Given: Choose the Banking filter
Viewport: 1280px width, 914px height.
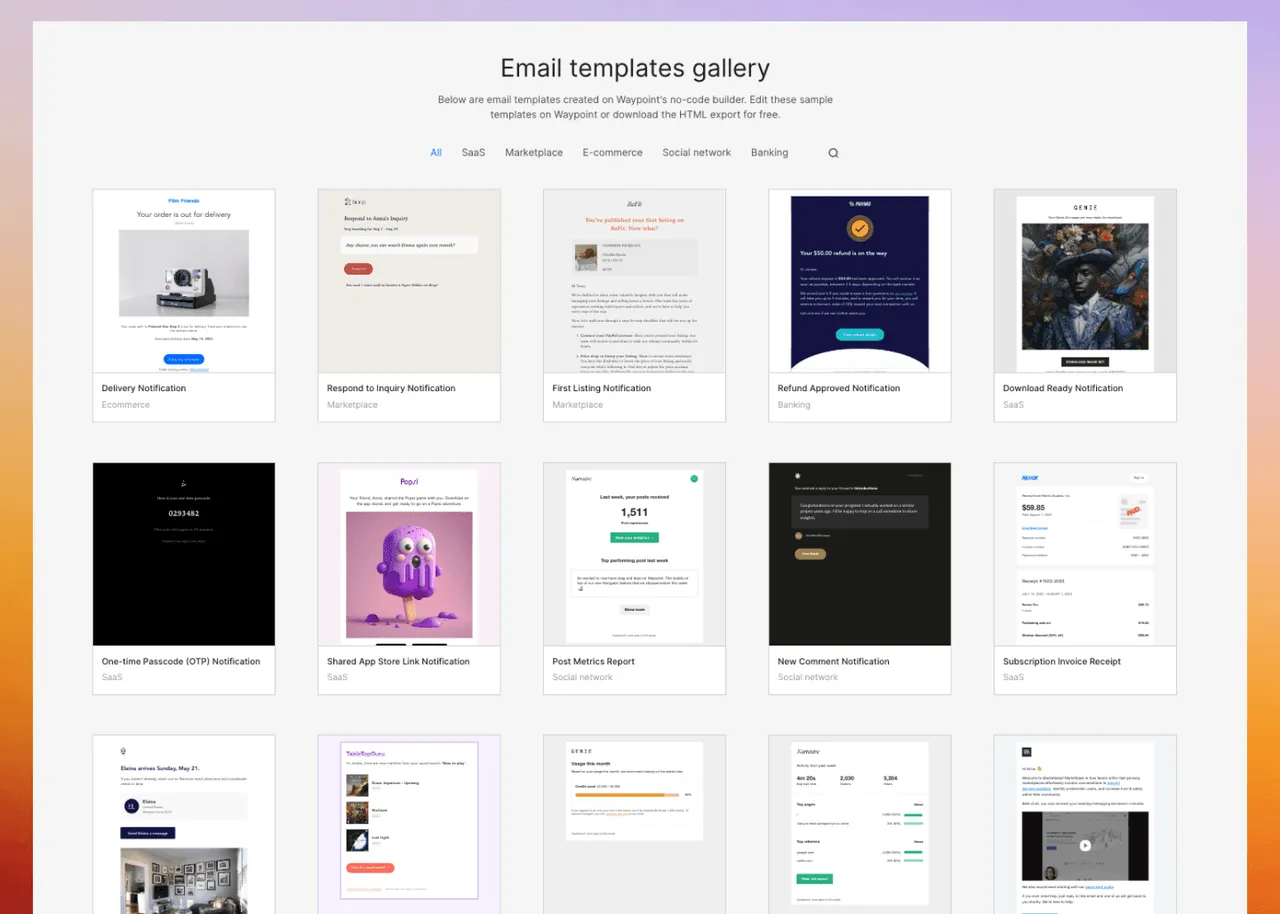Looking at the screenshot, I should (769, 153).
